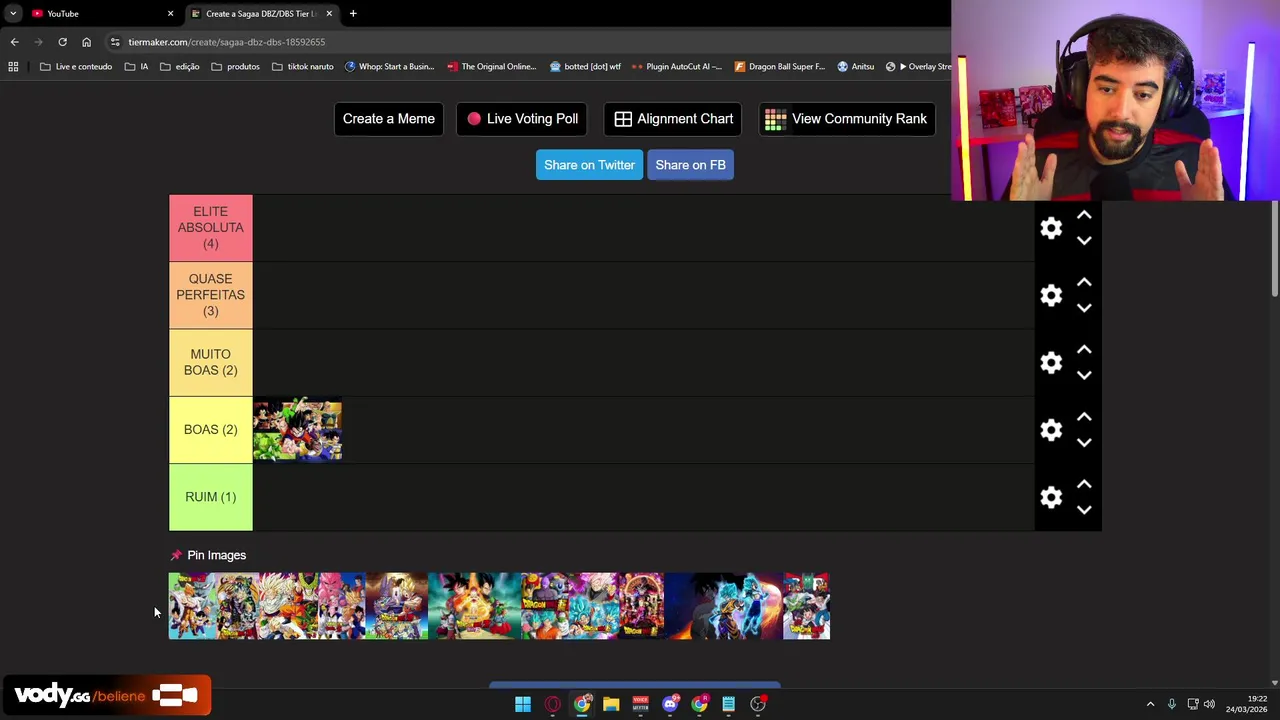Open the Anitsu bookmark

click(x=856, y=67)
